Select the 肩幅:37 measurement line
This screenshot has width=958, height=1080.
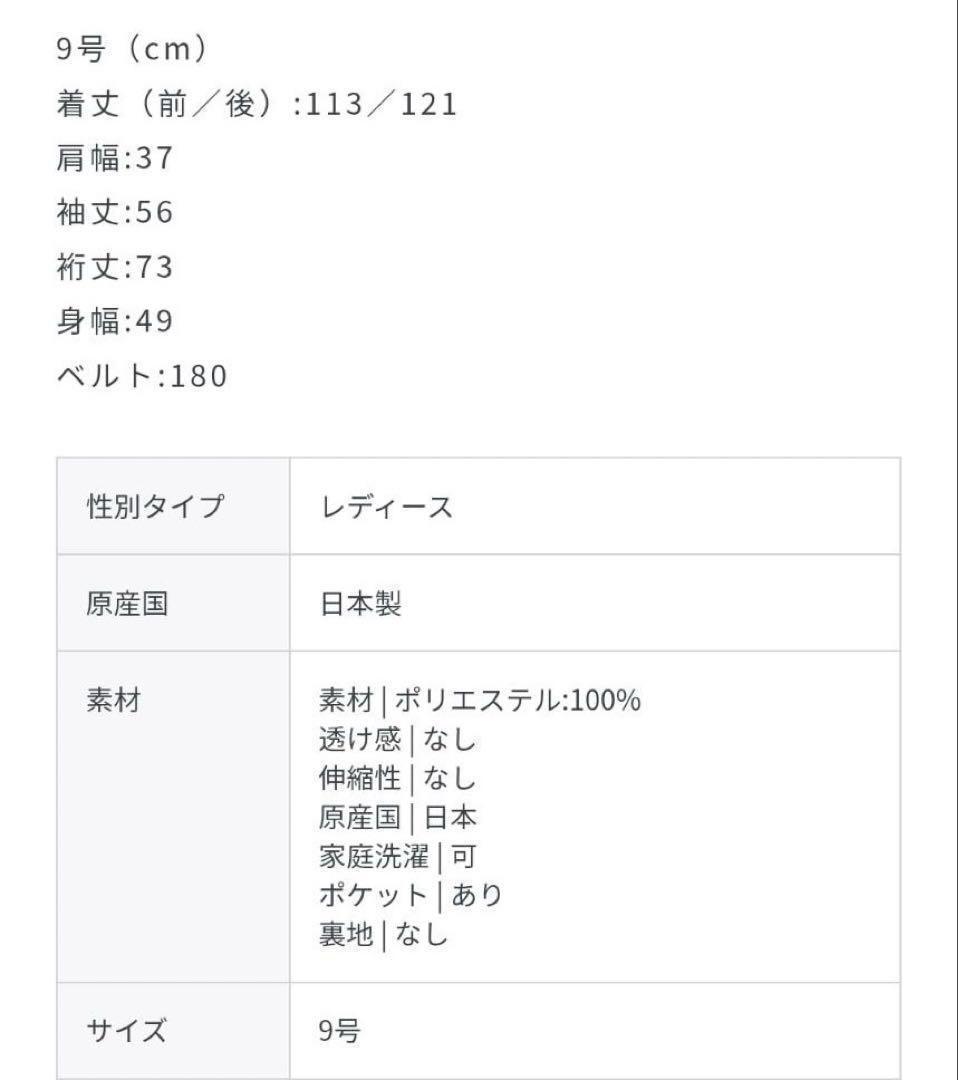[115, 158]
